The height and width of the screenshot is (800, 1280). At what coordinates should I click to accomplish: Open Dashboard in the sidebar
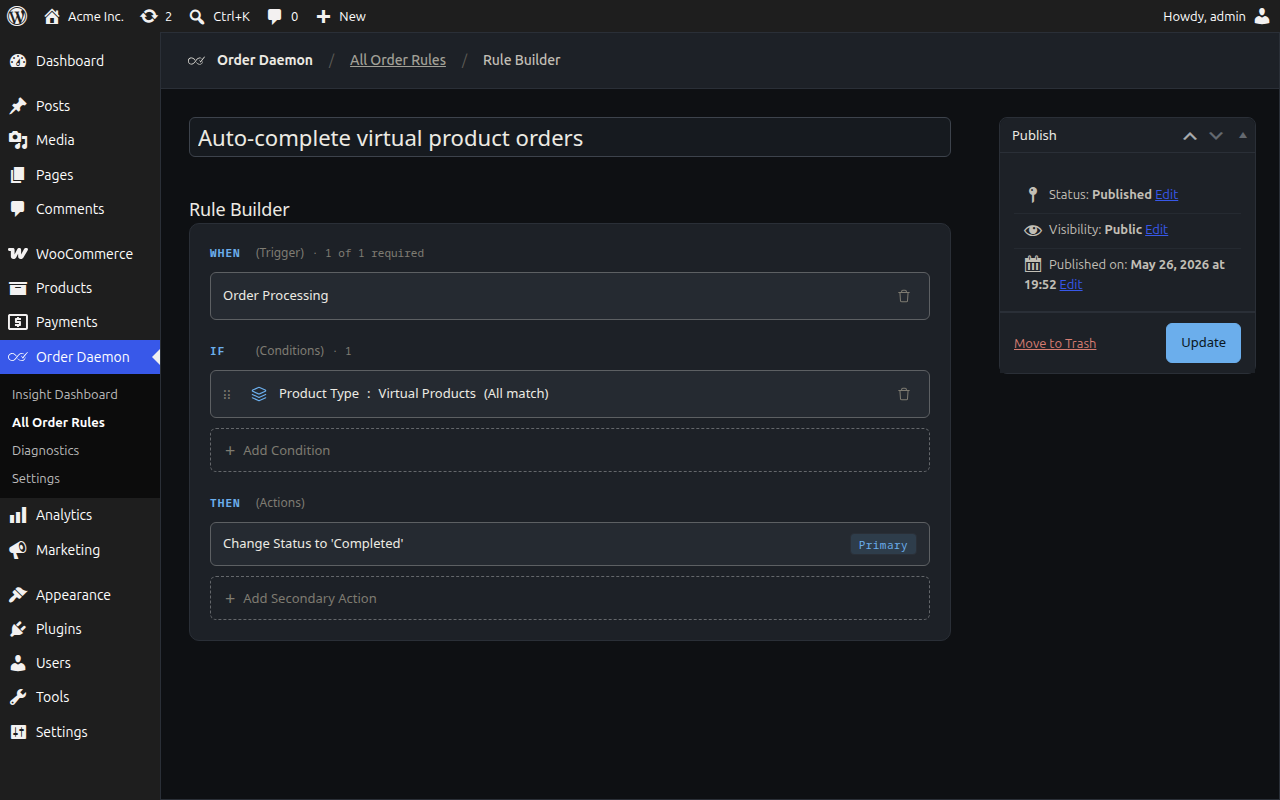click(x=80, y=61)
